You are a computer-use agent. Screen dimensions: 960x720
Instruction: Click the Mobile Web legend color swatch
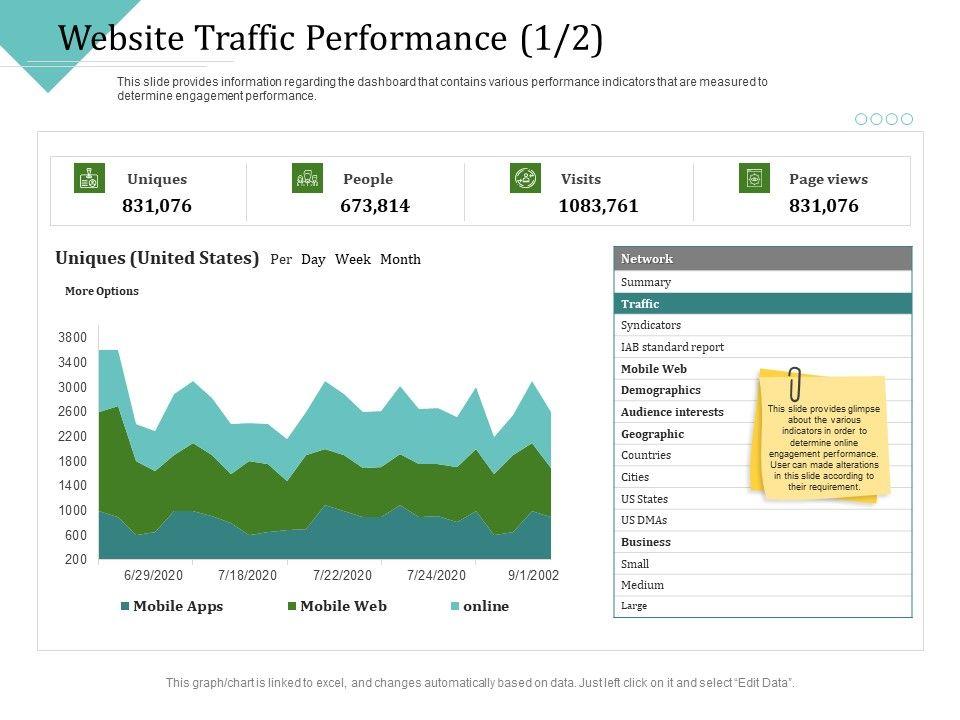[x=292, y=607]
